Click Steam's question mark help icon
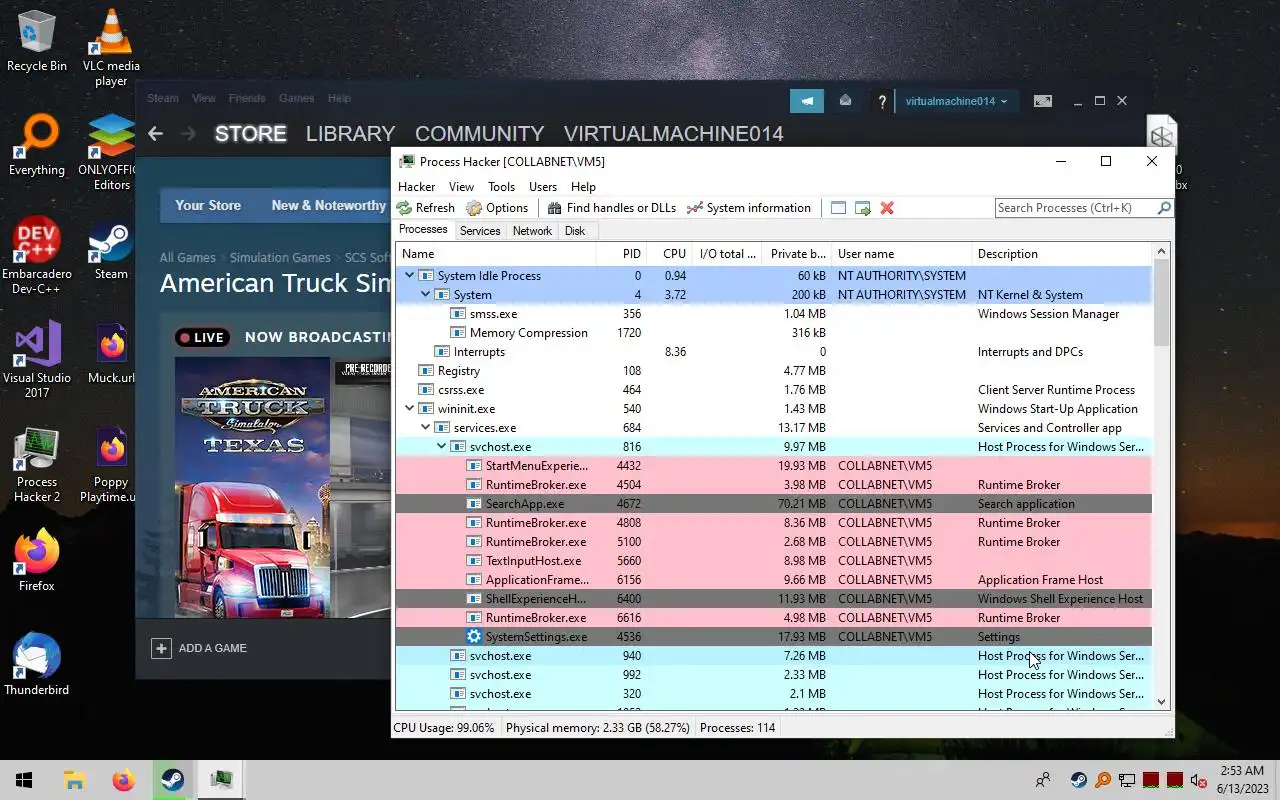The height and width of the screenshot is (800, 1280). (882, 101)
